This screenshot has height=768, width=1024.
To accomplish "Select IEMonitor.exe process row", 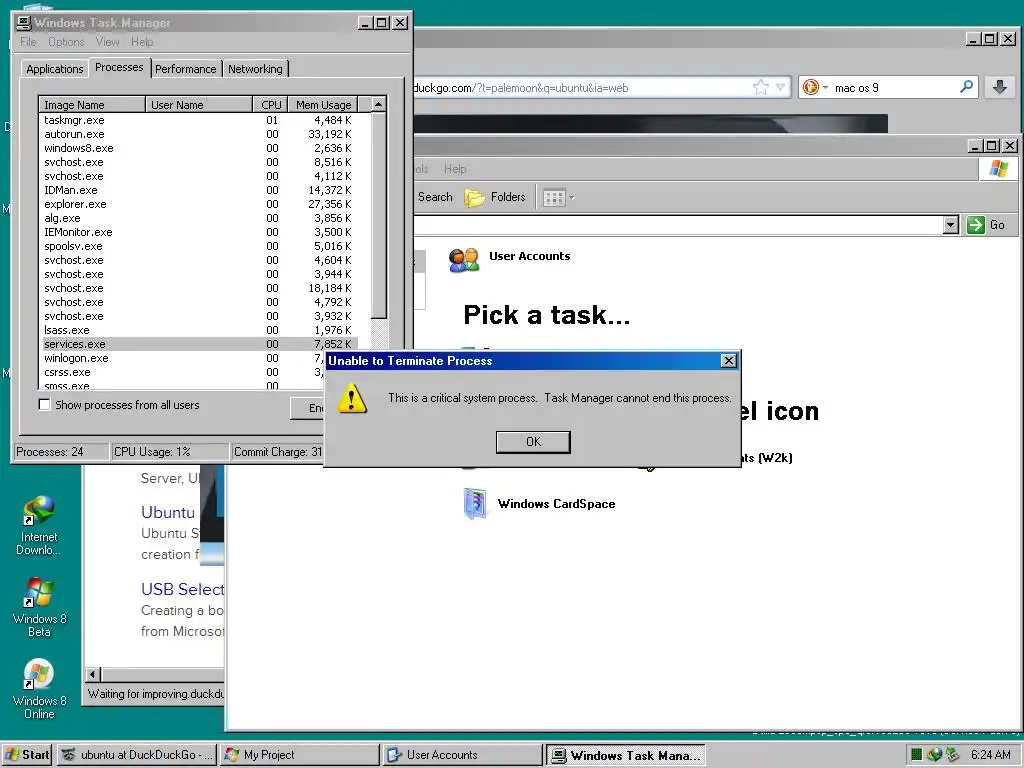I will 199,232.
